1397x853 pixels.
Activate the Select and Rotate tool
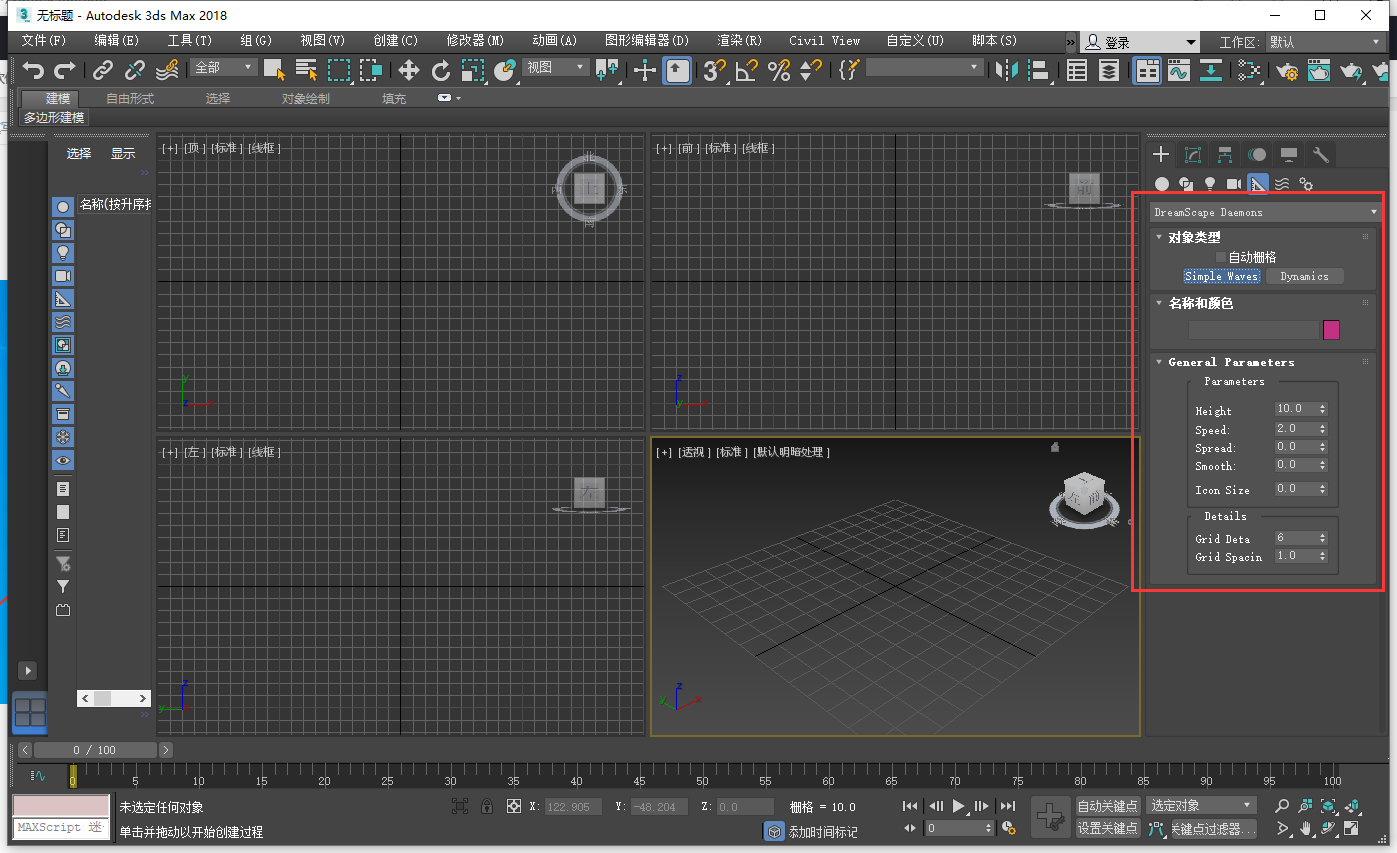click(441, 70)
